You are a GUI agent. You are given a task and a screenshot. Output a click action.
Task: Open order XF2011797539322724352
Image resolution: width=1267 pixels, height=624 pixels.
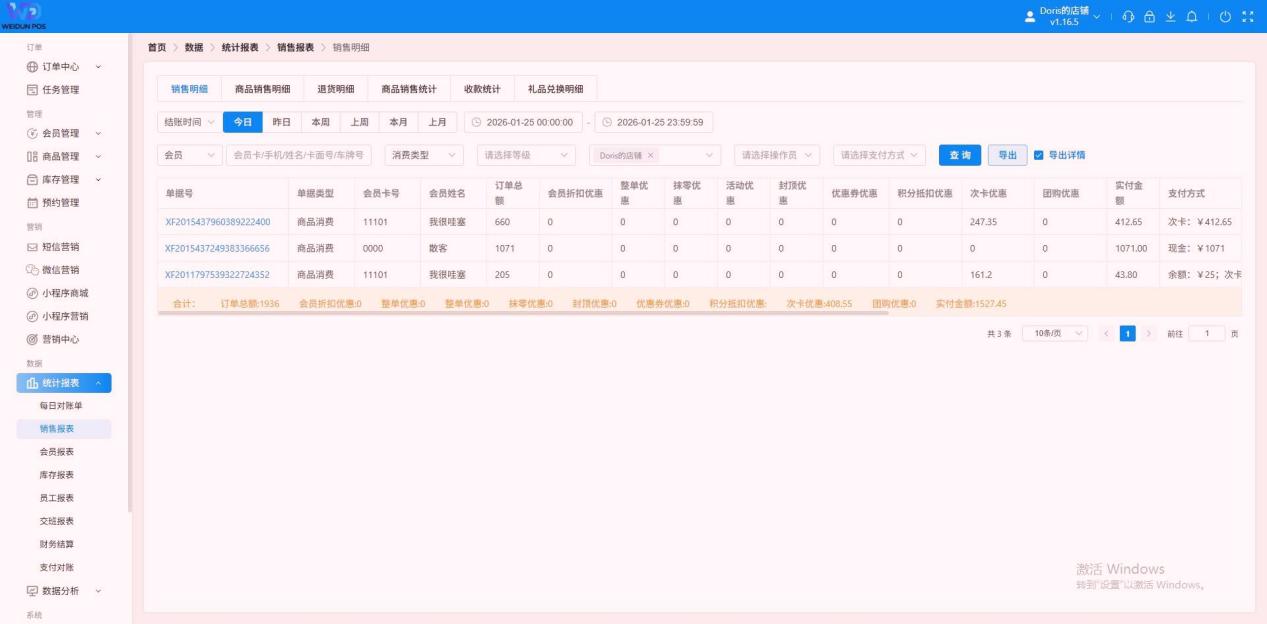(218, 274)
